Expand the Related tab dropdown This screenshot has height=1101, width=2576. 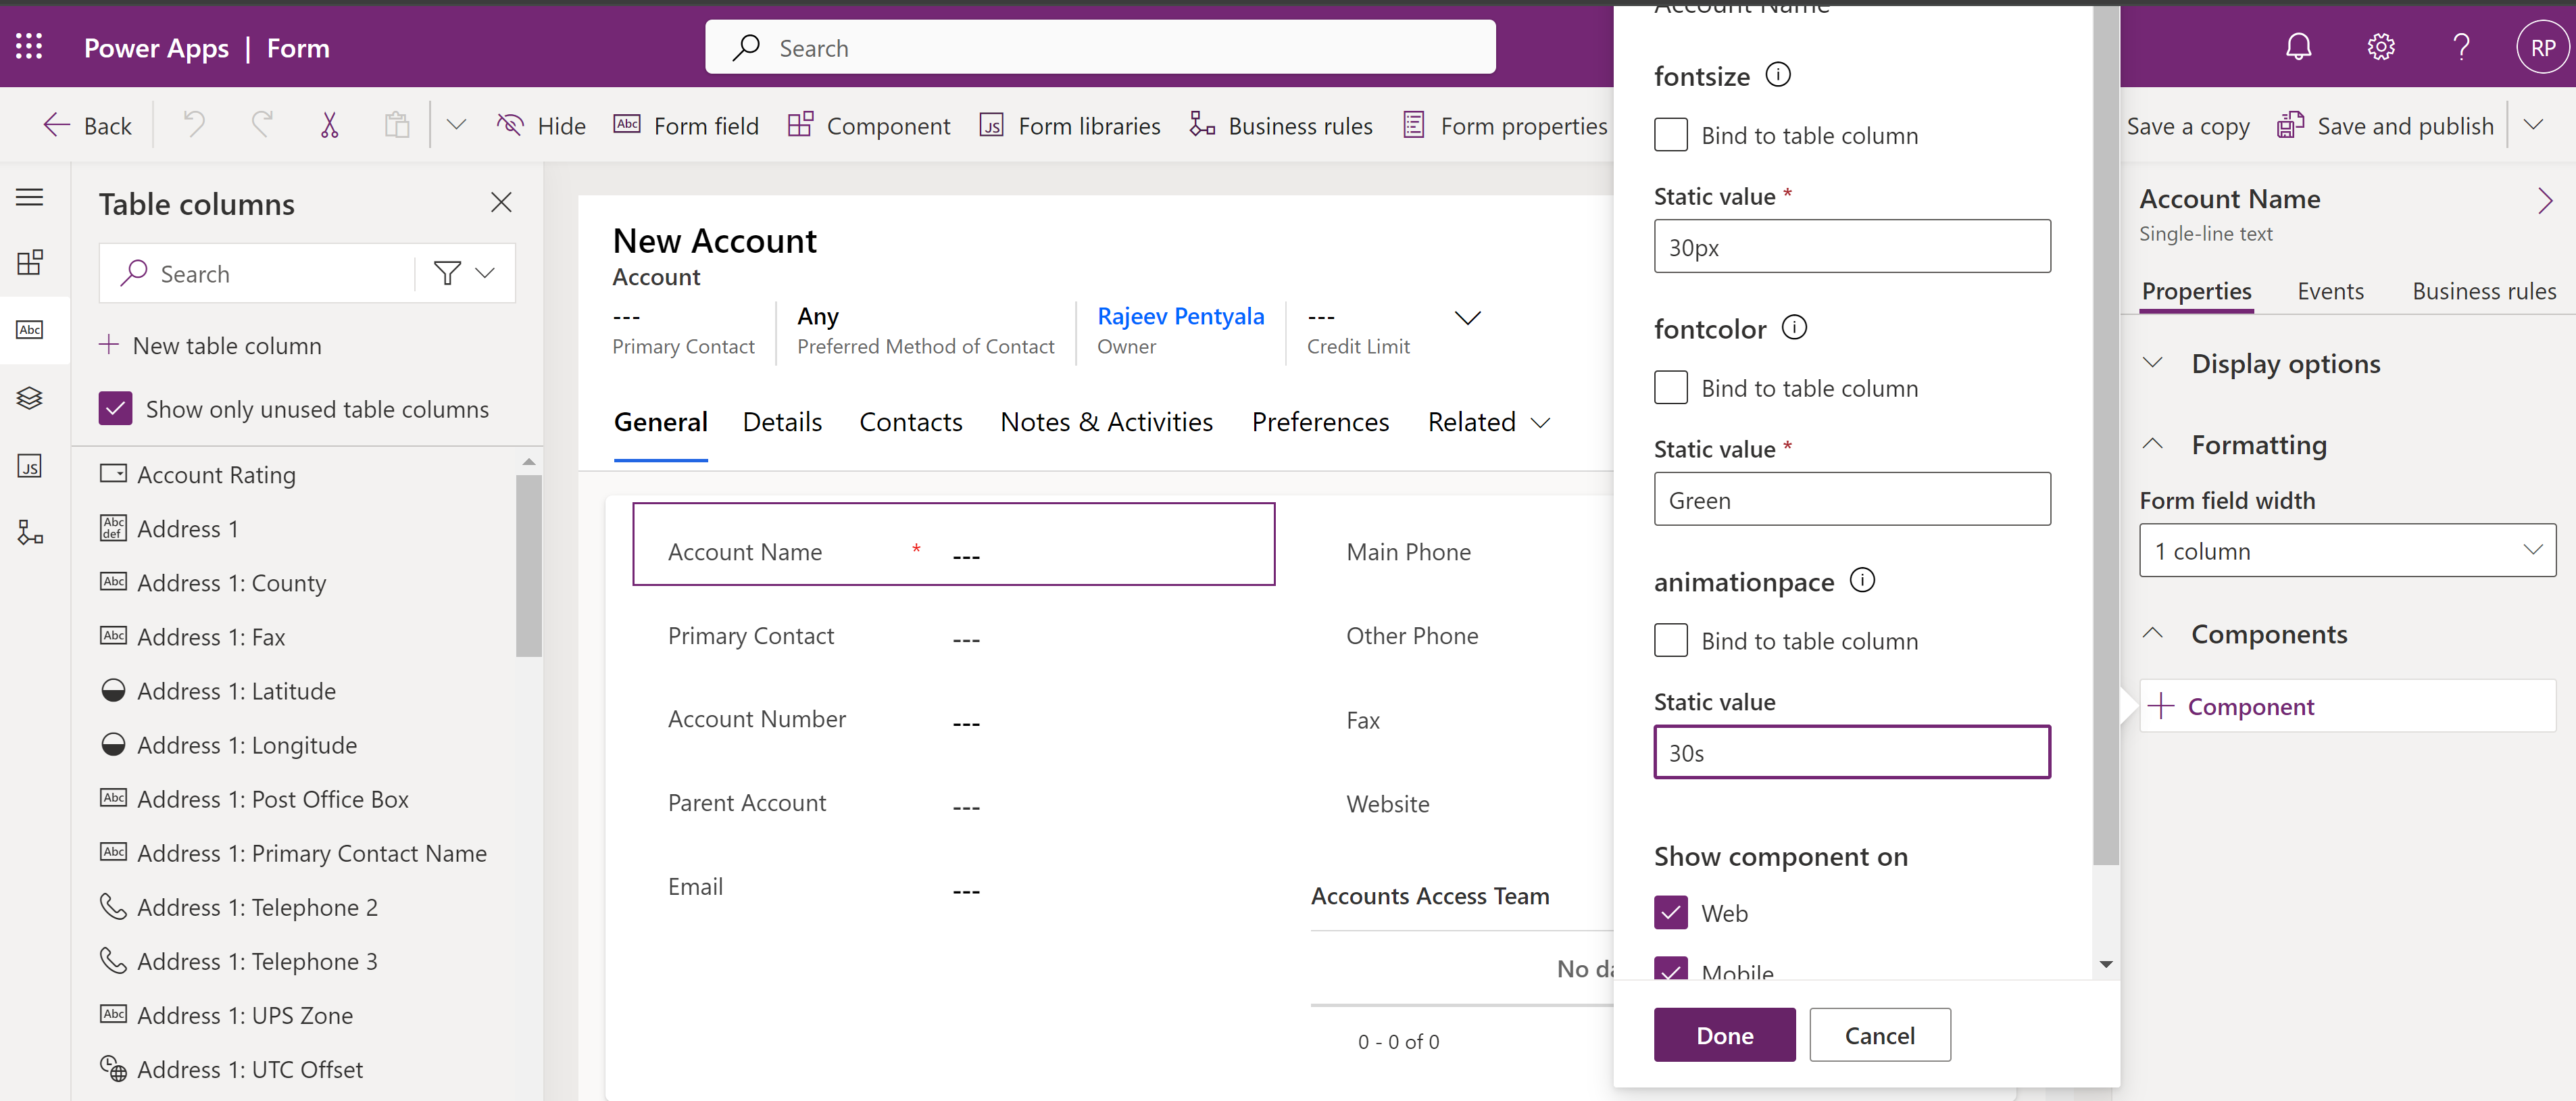[1488, 422]
